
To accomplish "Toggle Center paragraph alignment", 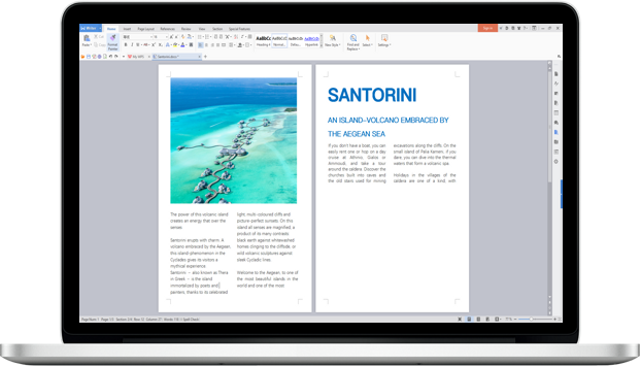I will click(x=206, y=44).
